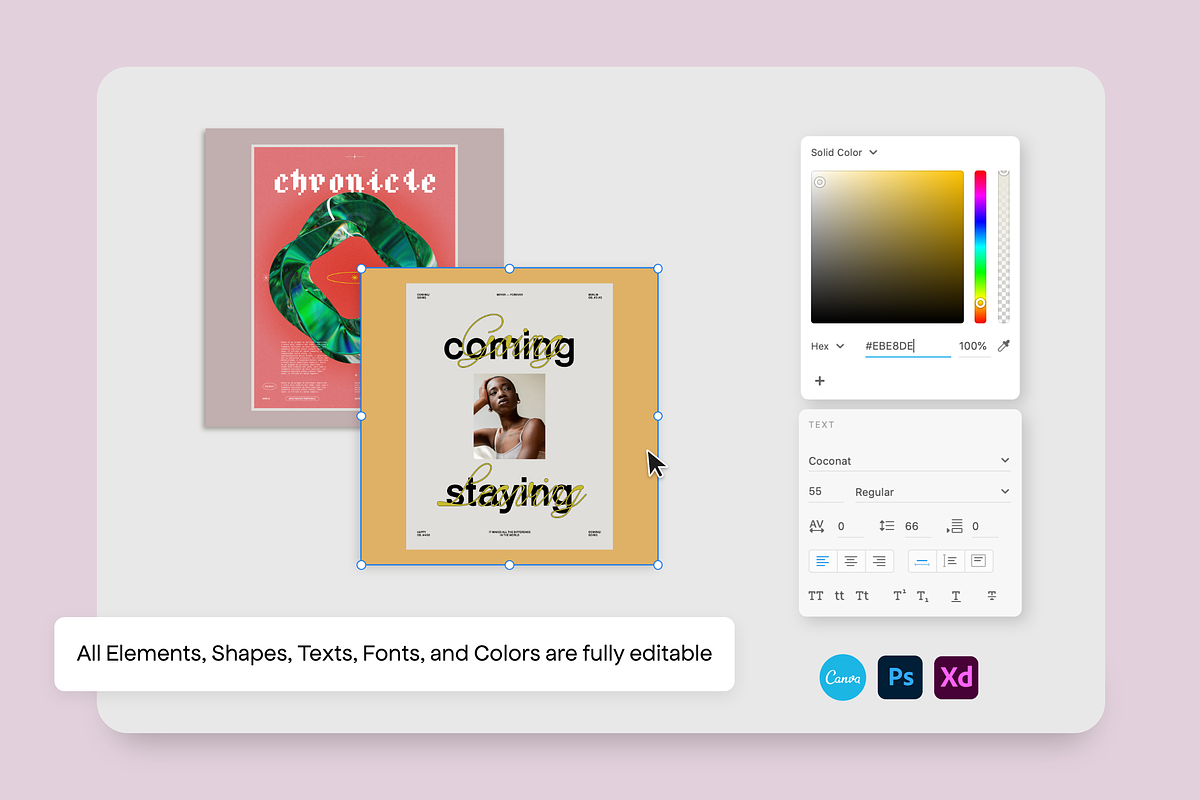Align text to the right

pyautogui.click(x=879, y=561)
